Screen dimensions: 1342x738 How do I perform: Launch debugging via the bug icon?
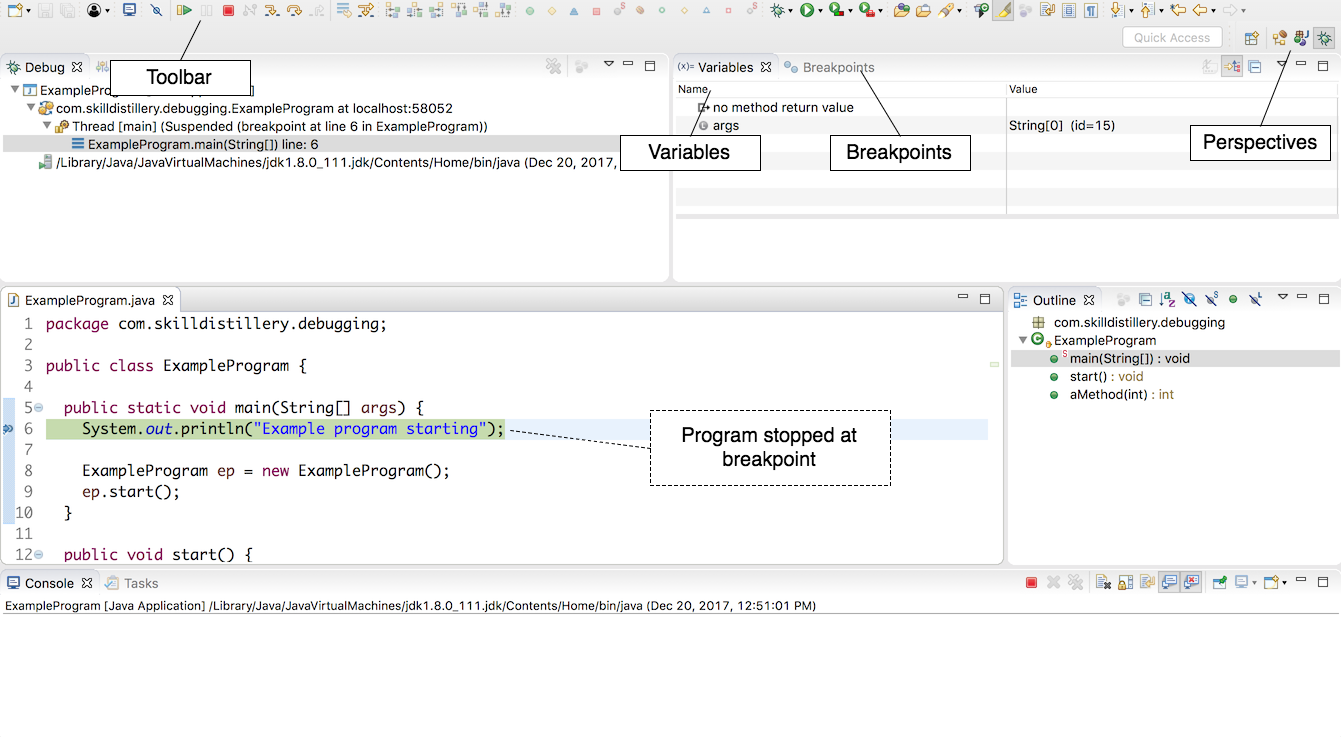click(x=777, y=11)
